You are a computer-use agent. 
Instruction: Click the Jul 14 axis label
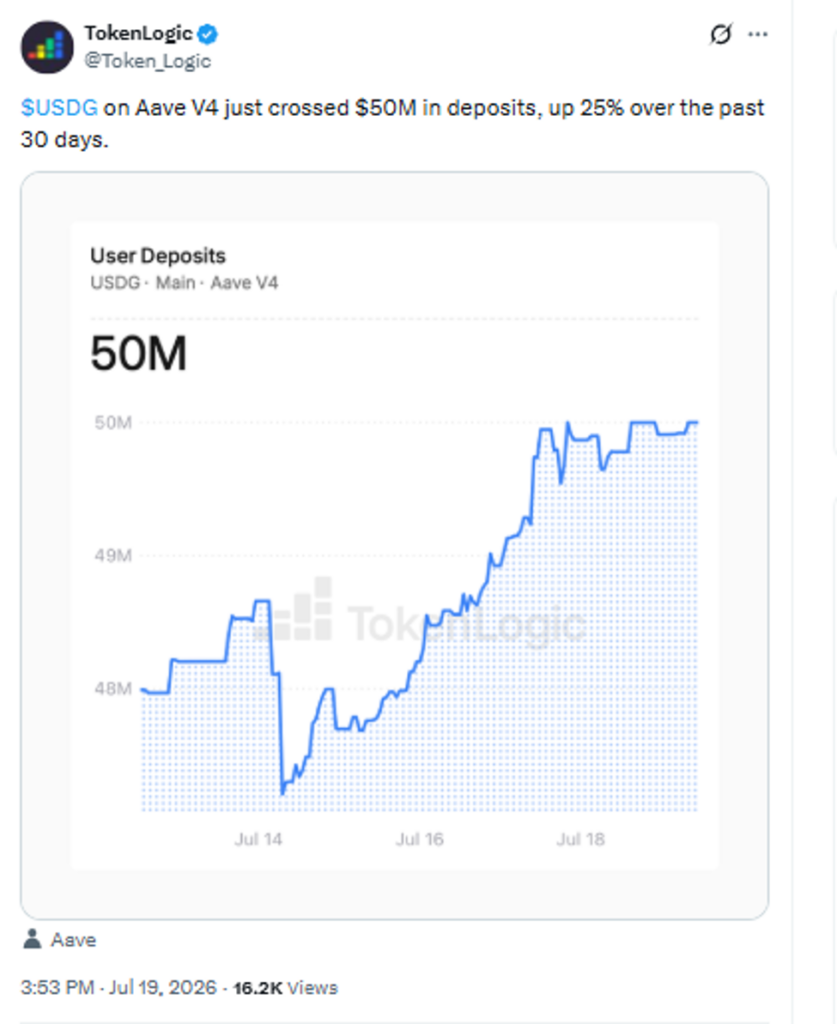pyautogui.click(x=259, y=839)
